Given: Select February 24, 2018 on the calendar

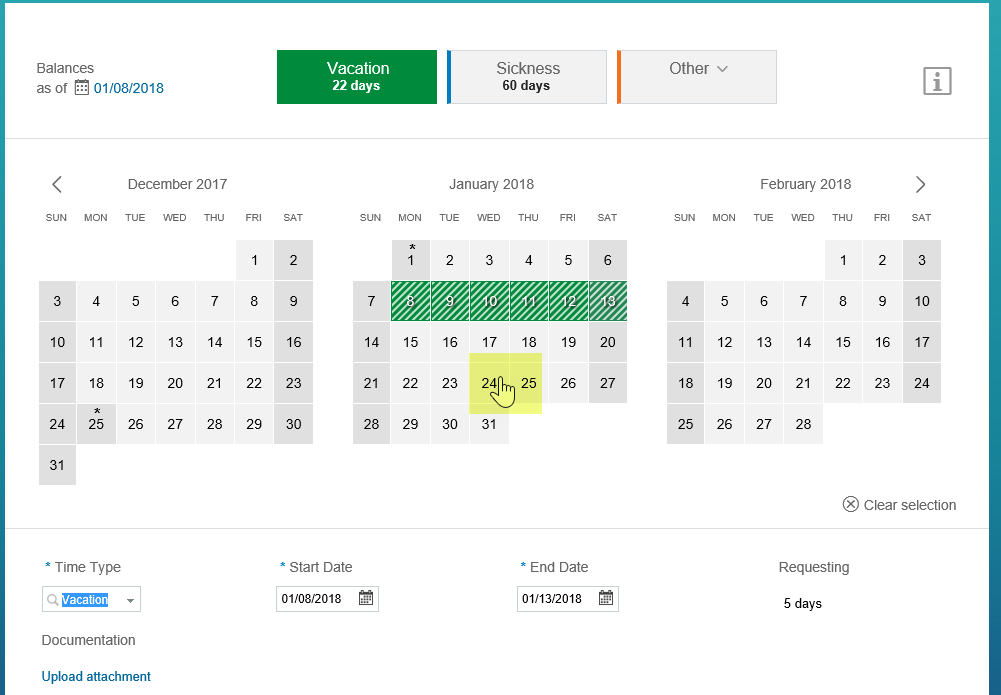Looking at the screenshot, I should [x=922, y=383].
